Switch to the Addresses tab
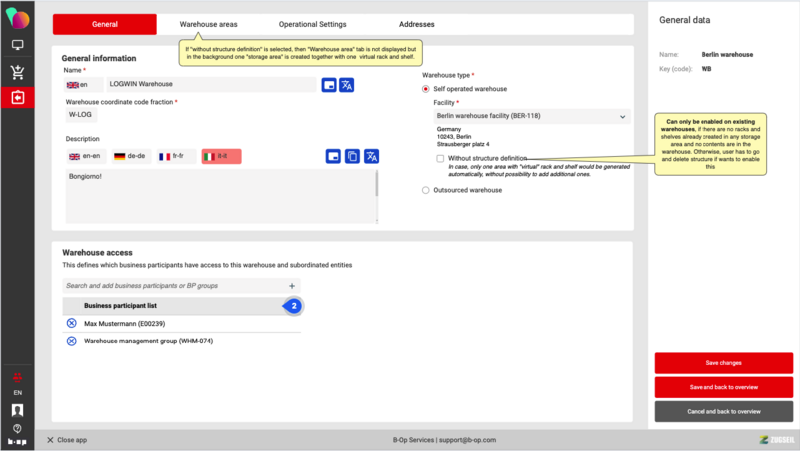800x451 pixels. (416, 24)
